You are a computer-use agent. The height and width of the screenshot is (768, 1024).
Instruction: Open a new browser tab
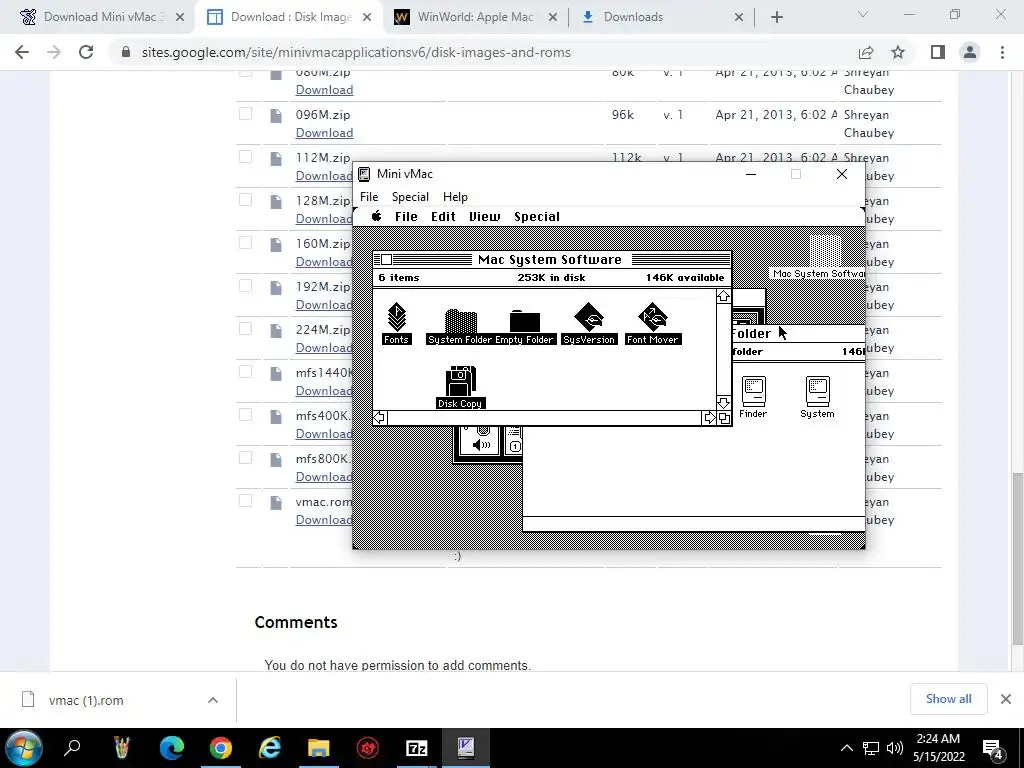(776, 17)
